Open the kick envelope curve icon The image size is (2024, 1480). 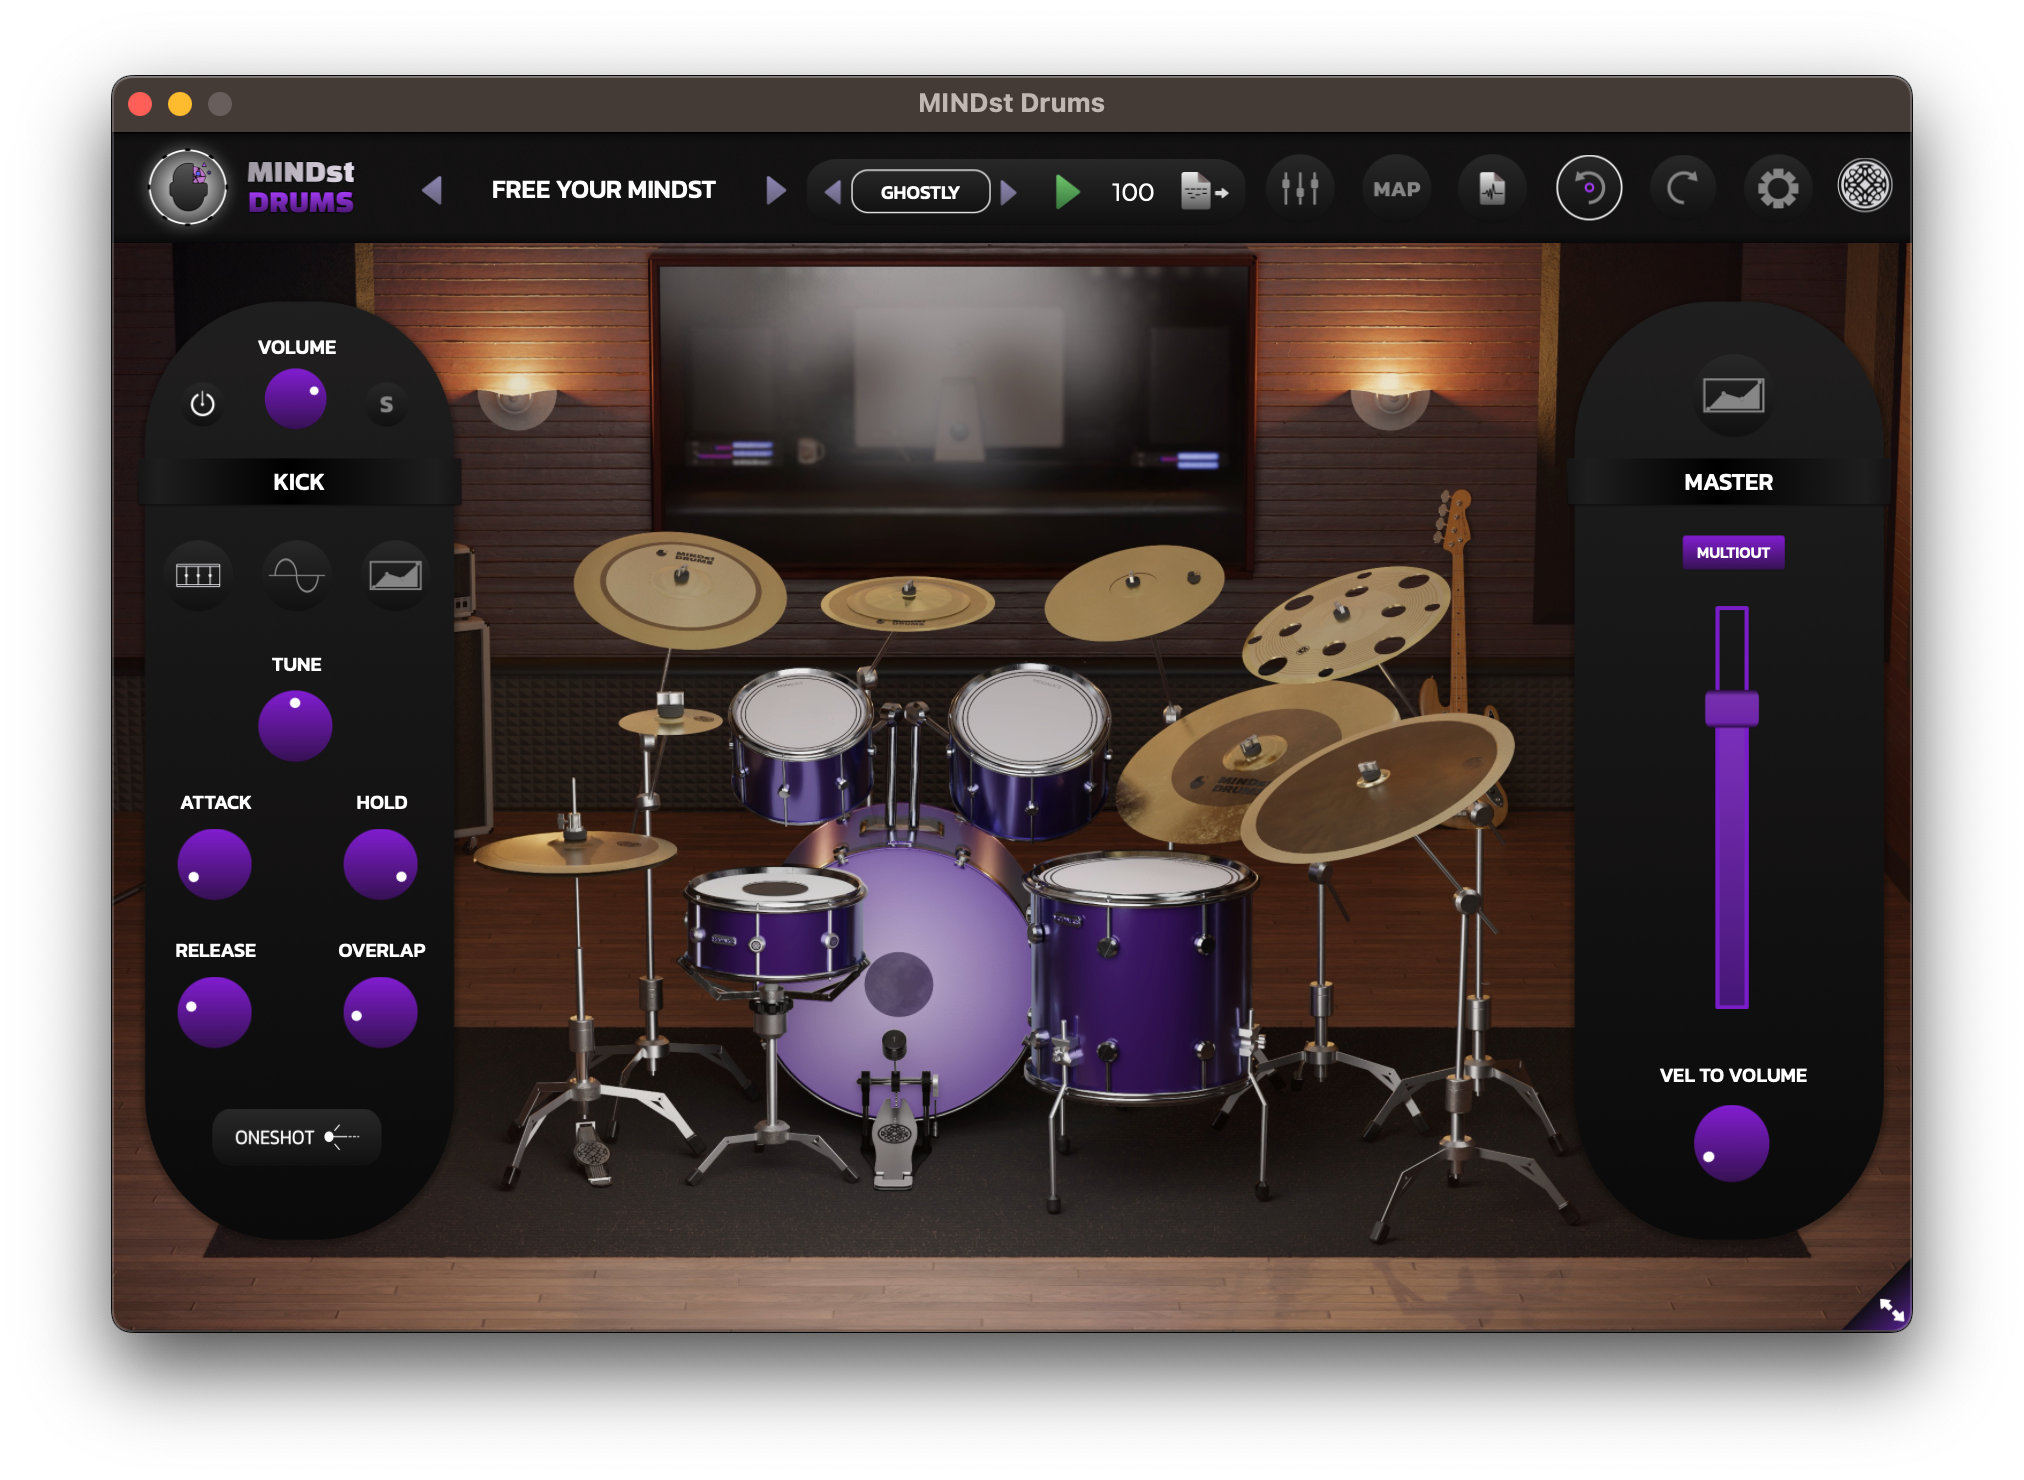[394, 573]
